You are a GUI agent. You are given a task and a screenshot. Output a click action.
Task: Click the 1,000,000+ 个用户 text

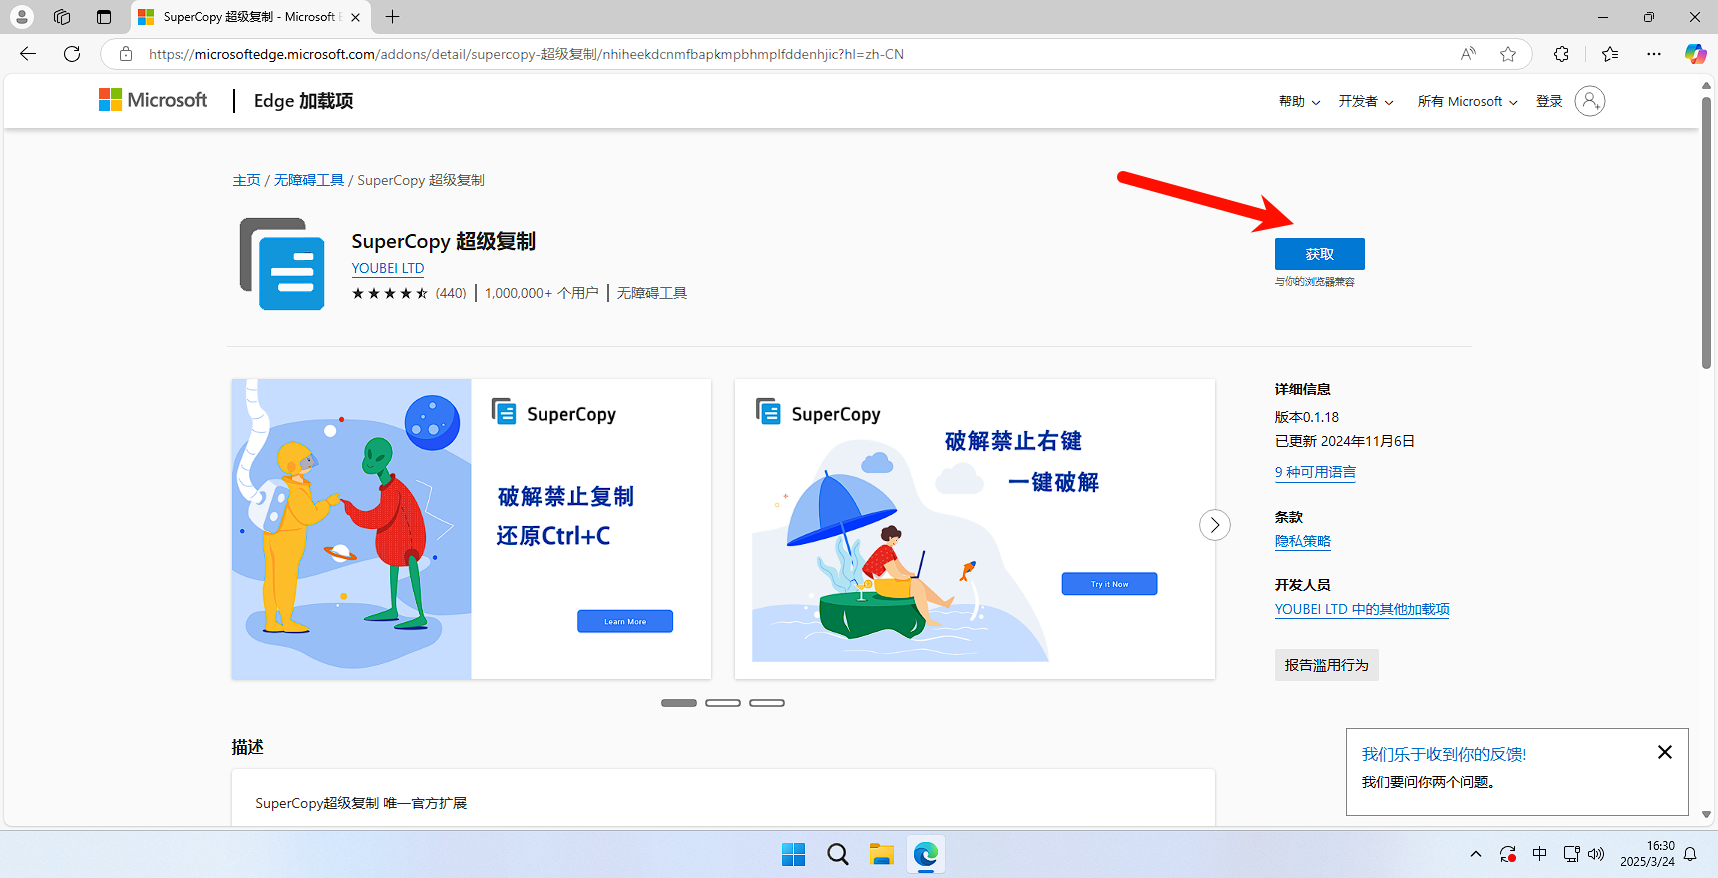(x=541, y=293)
